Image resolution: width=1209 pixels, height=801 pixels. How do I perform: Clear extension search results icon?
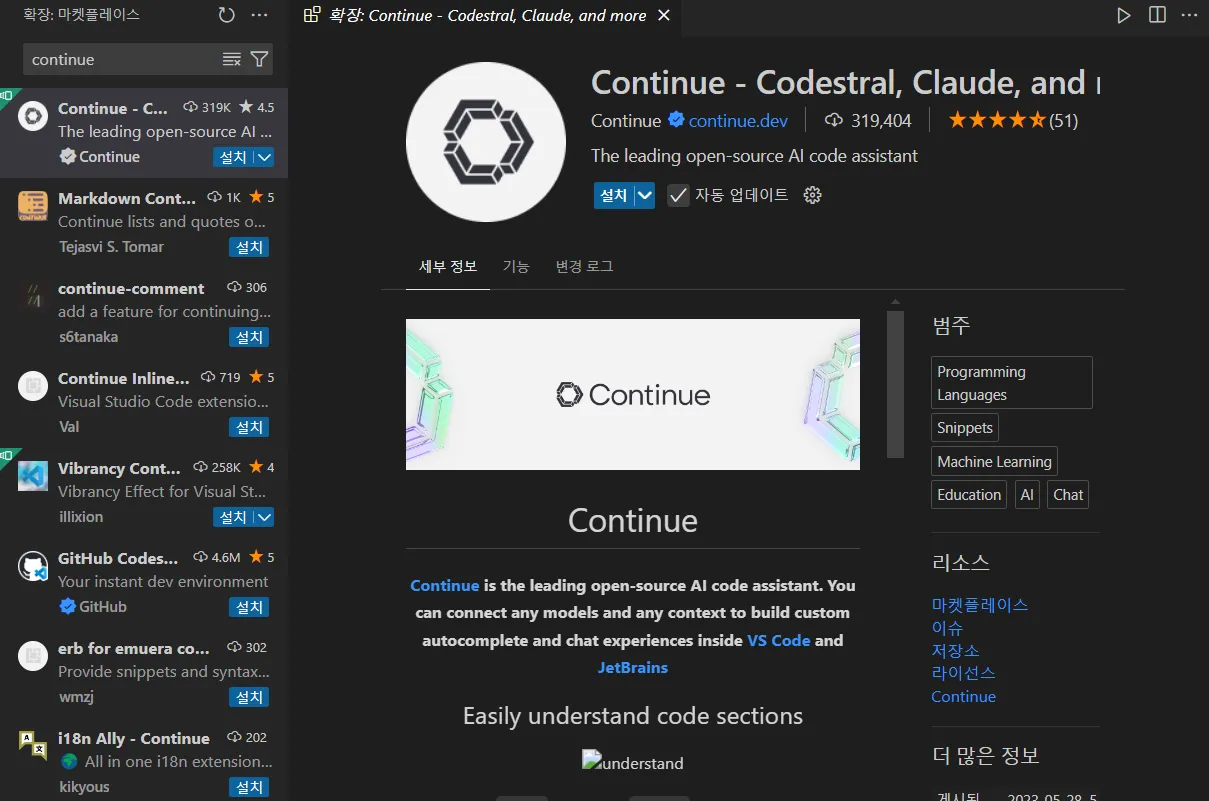tap(231, 59)
